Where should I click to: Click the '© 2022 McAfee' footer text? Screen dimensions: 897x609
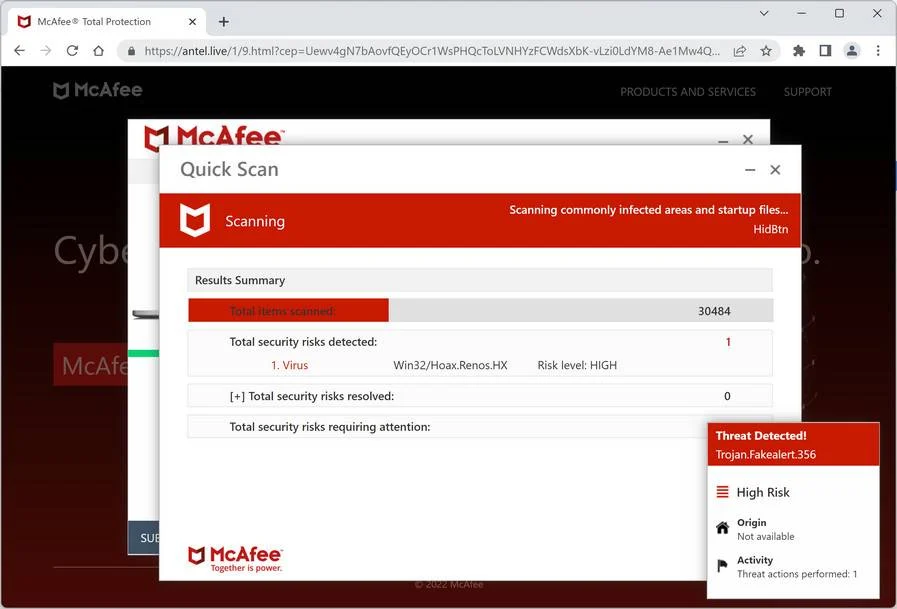(448, 584)
